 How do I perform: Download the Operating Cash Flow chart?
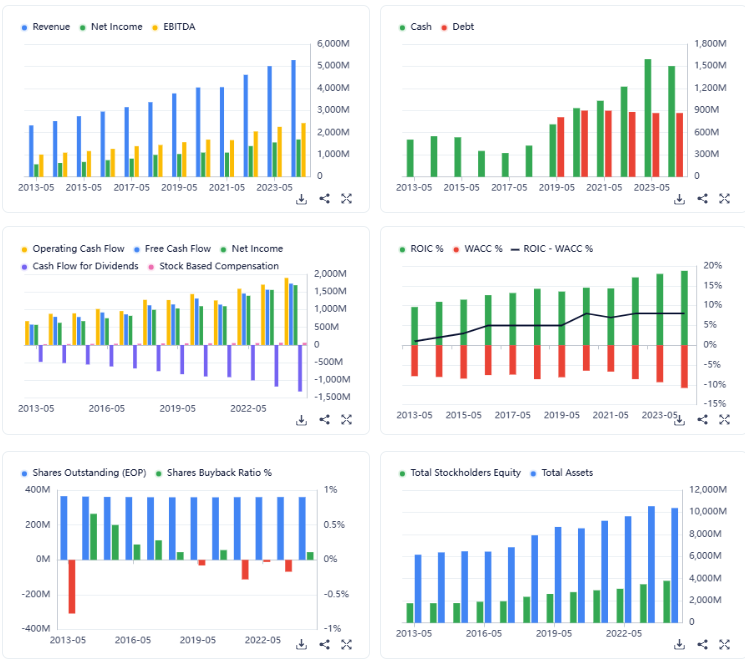pos(301,420)
